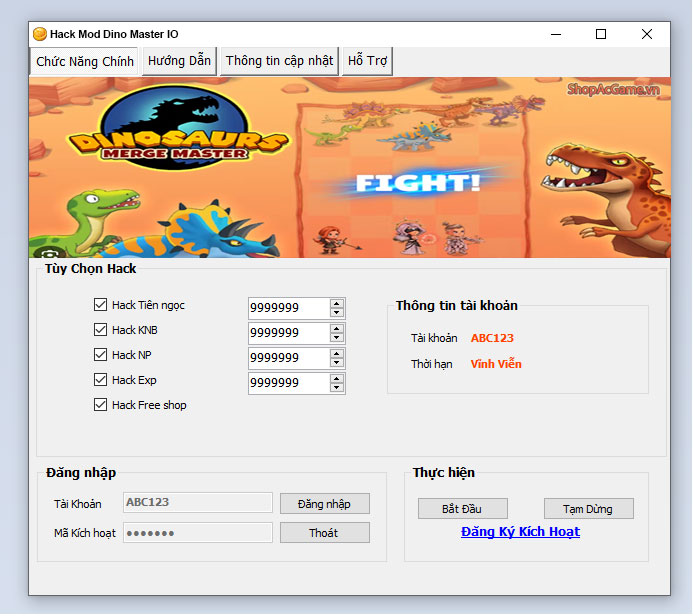Switch to the Hướng Dẫn tab
The width and height of the screenshot is (693, 616).
coord(179,61)
